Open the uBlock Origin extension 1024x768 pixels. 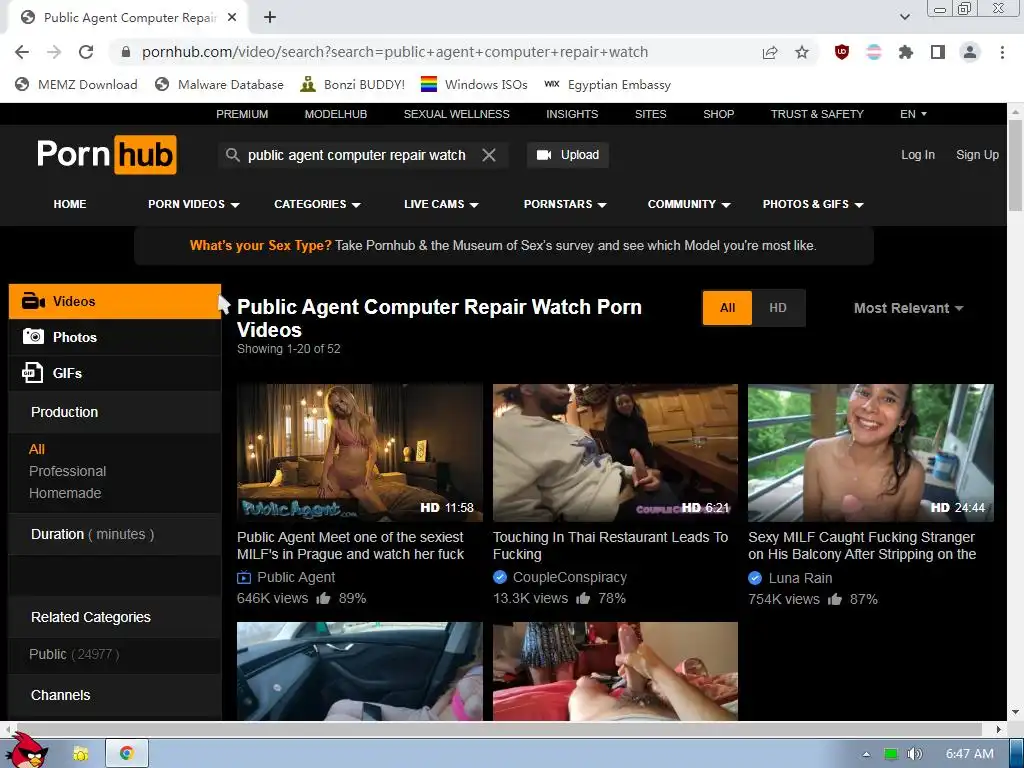(x=842, y=52)
